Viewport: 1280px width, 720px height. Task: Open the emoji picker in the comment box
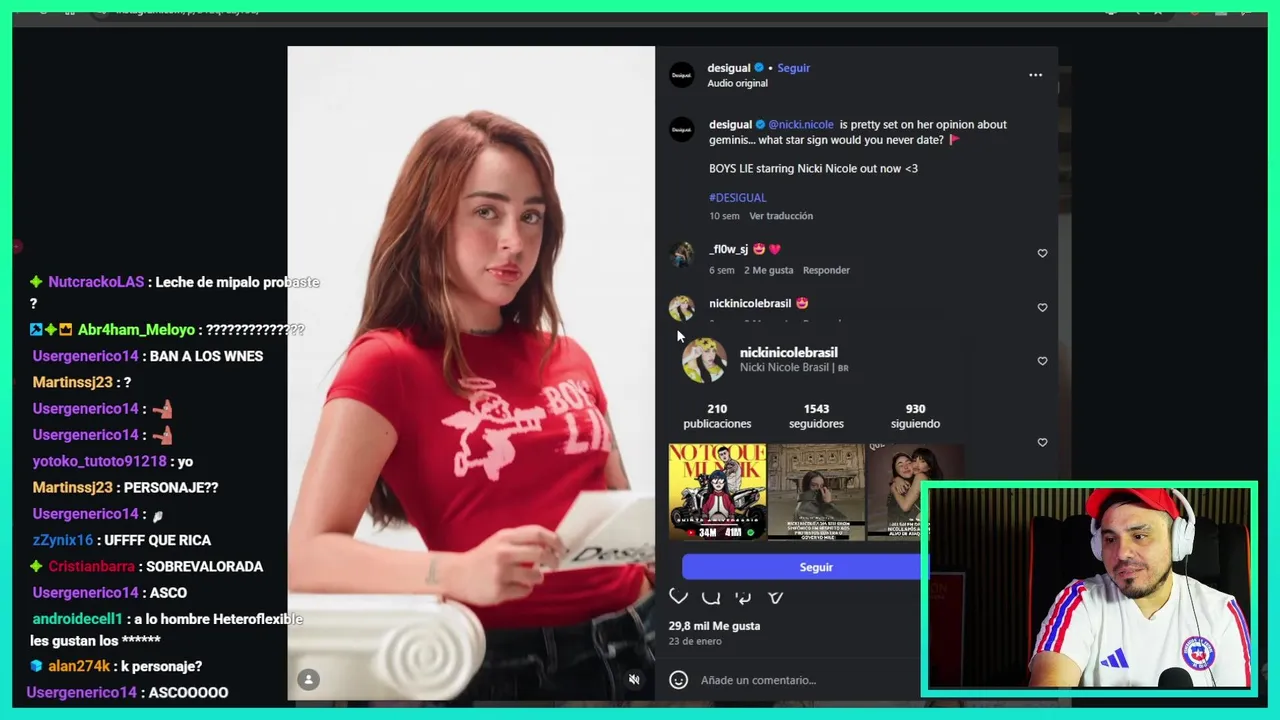(x=679, y=680)
